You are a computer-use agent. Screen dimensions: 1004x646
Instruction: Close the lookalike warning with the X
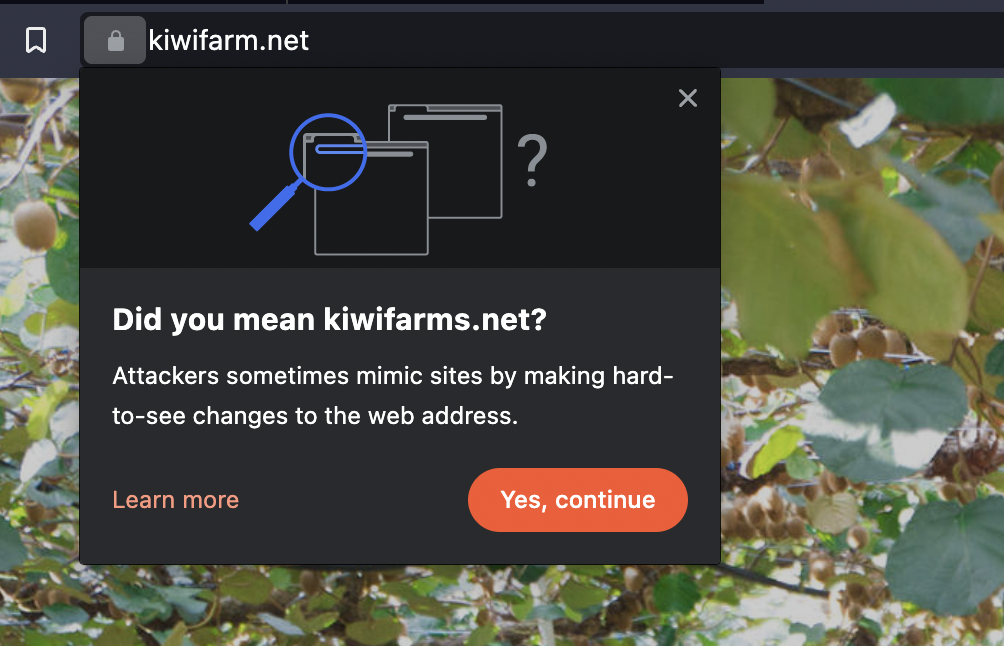pos(688,98)
